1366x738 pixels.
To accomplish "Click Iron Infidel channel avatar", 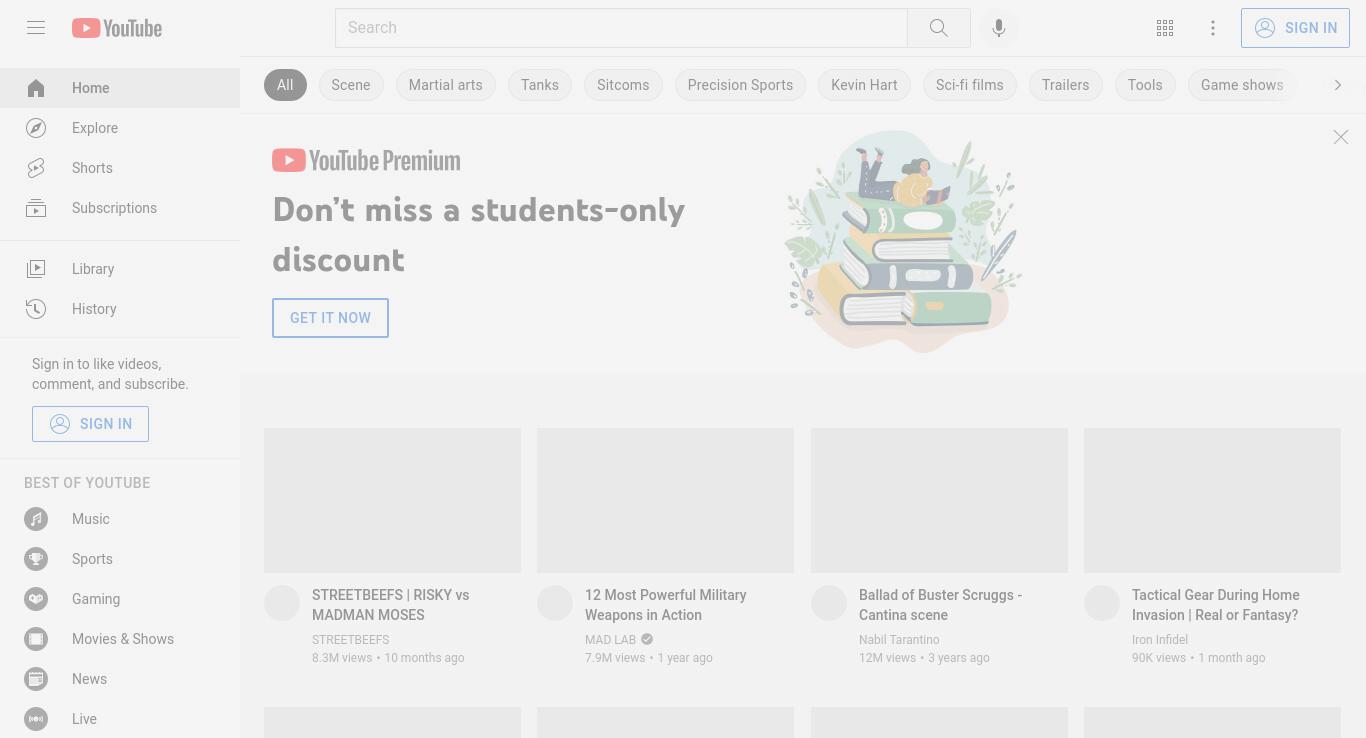I will (1102, 603).
